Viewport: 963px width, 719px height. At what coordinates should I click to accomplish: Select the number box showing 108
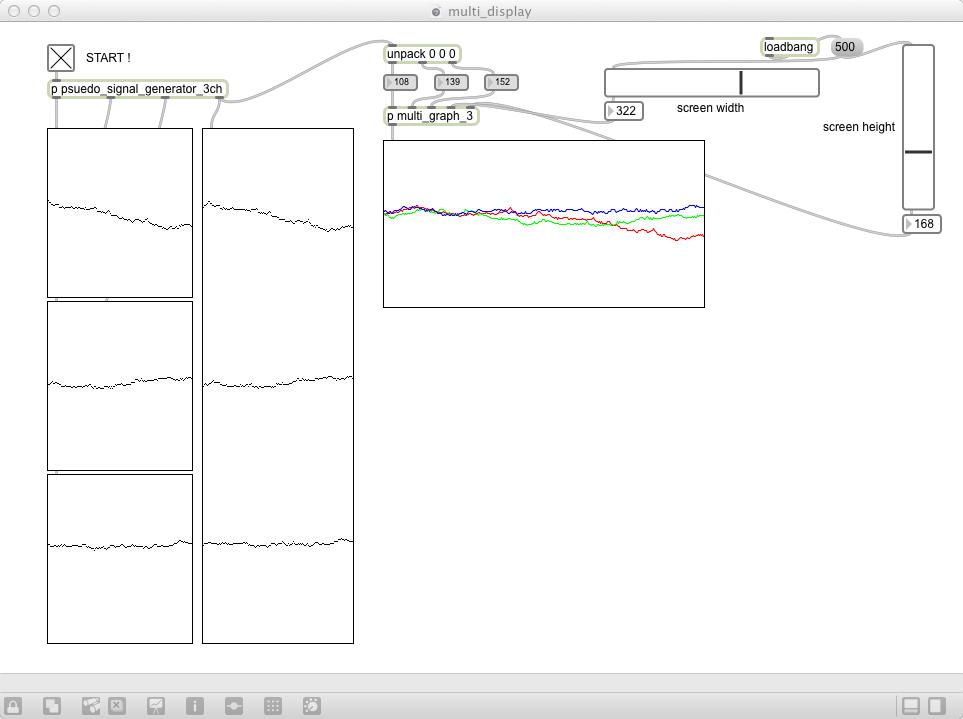click(400, 82)
